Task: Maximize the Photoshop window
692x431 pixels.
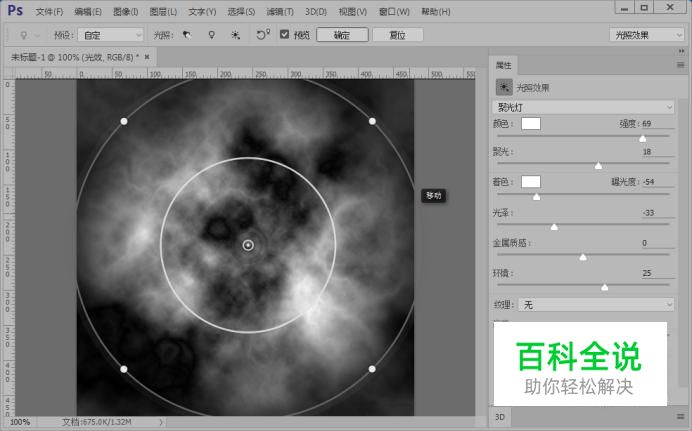Action: [x=644, y=7]
